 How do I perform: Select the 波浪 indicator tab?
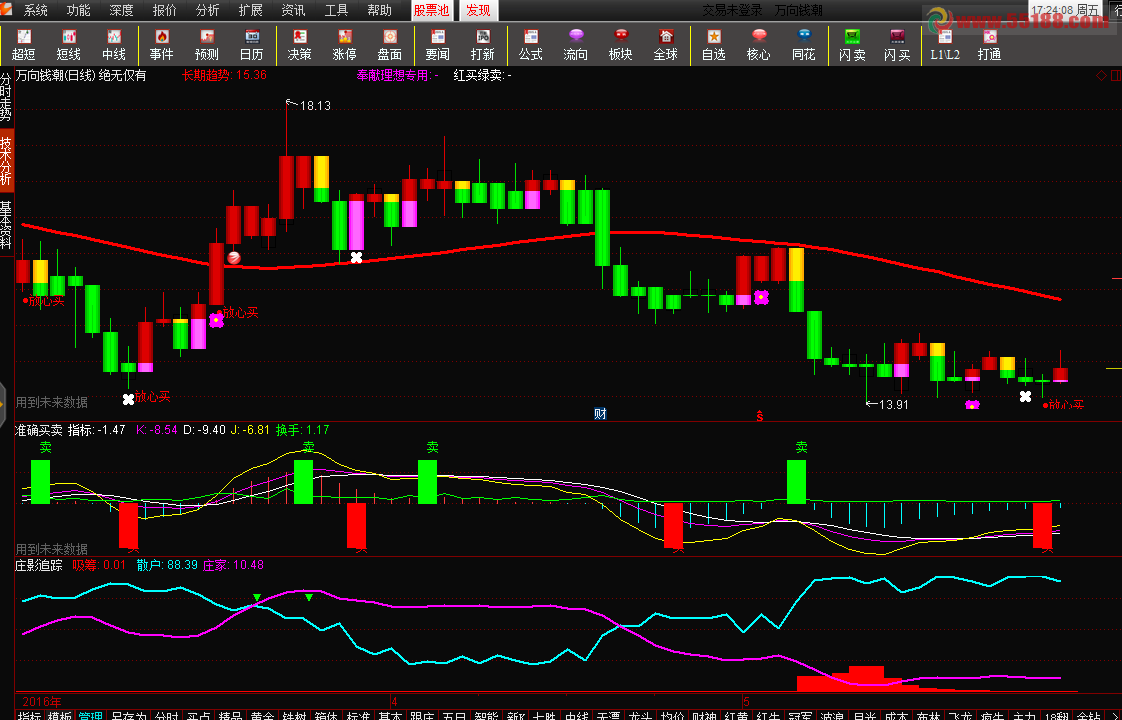pos(832,714)
